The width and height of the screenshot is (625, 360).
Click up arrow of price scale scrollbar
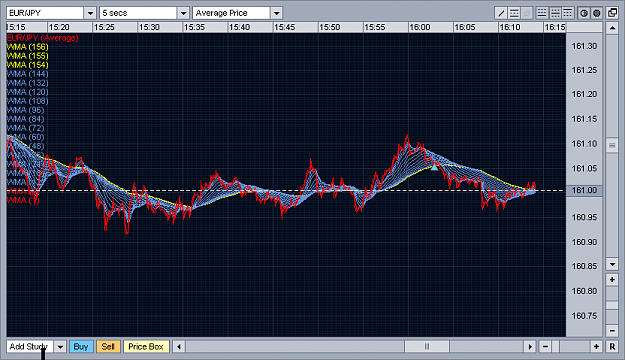click(x=612, y=28)
